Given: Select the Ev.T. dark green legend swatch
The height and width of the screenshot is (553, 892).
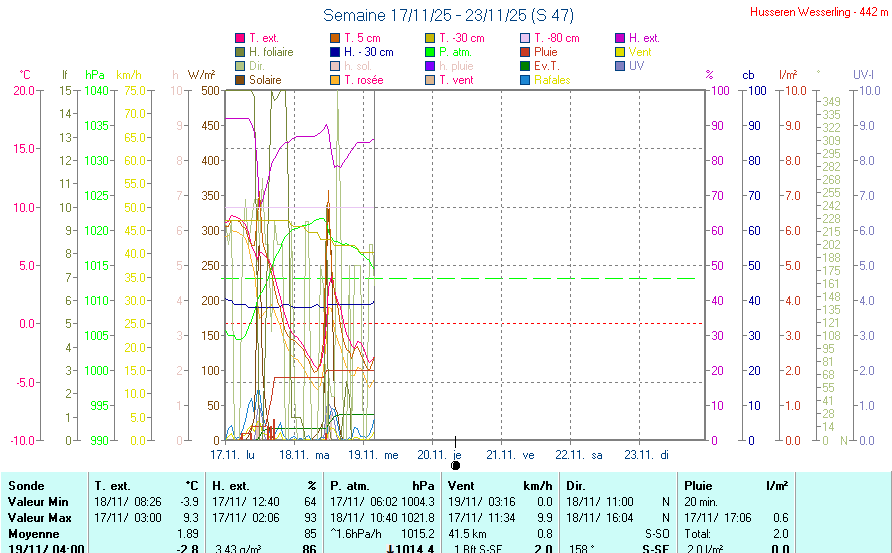Looking at the screenshot, I should (525, 66).
